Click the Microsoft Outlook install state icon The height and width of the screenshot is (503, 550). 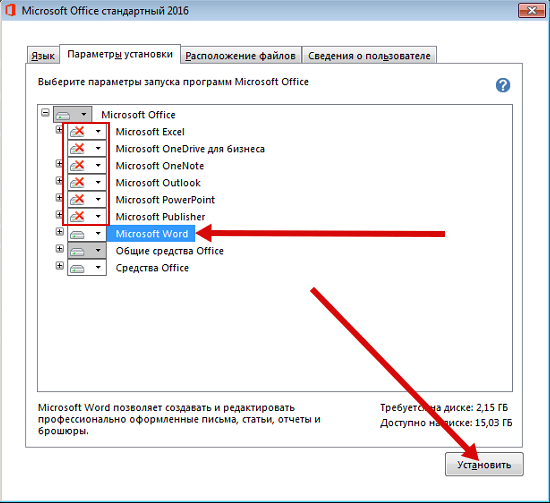[x=77, y=182]
